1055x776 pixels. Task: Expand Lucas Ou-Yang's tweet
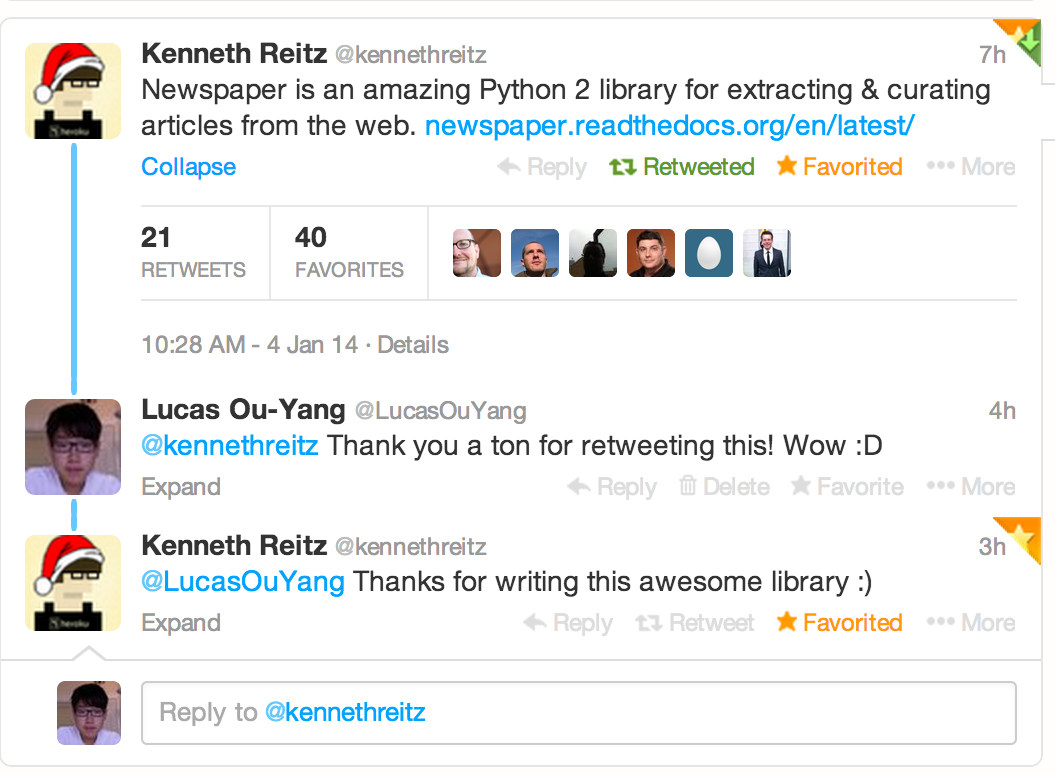tap(181, 487)
